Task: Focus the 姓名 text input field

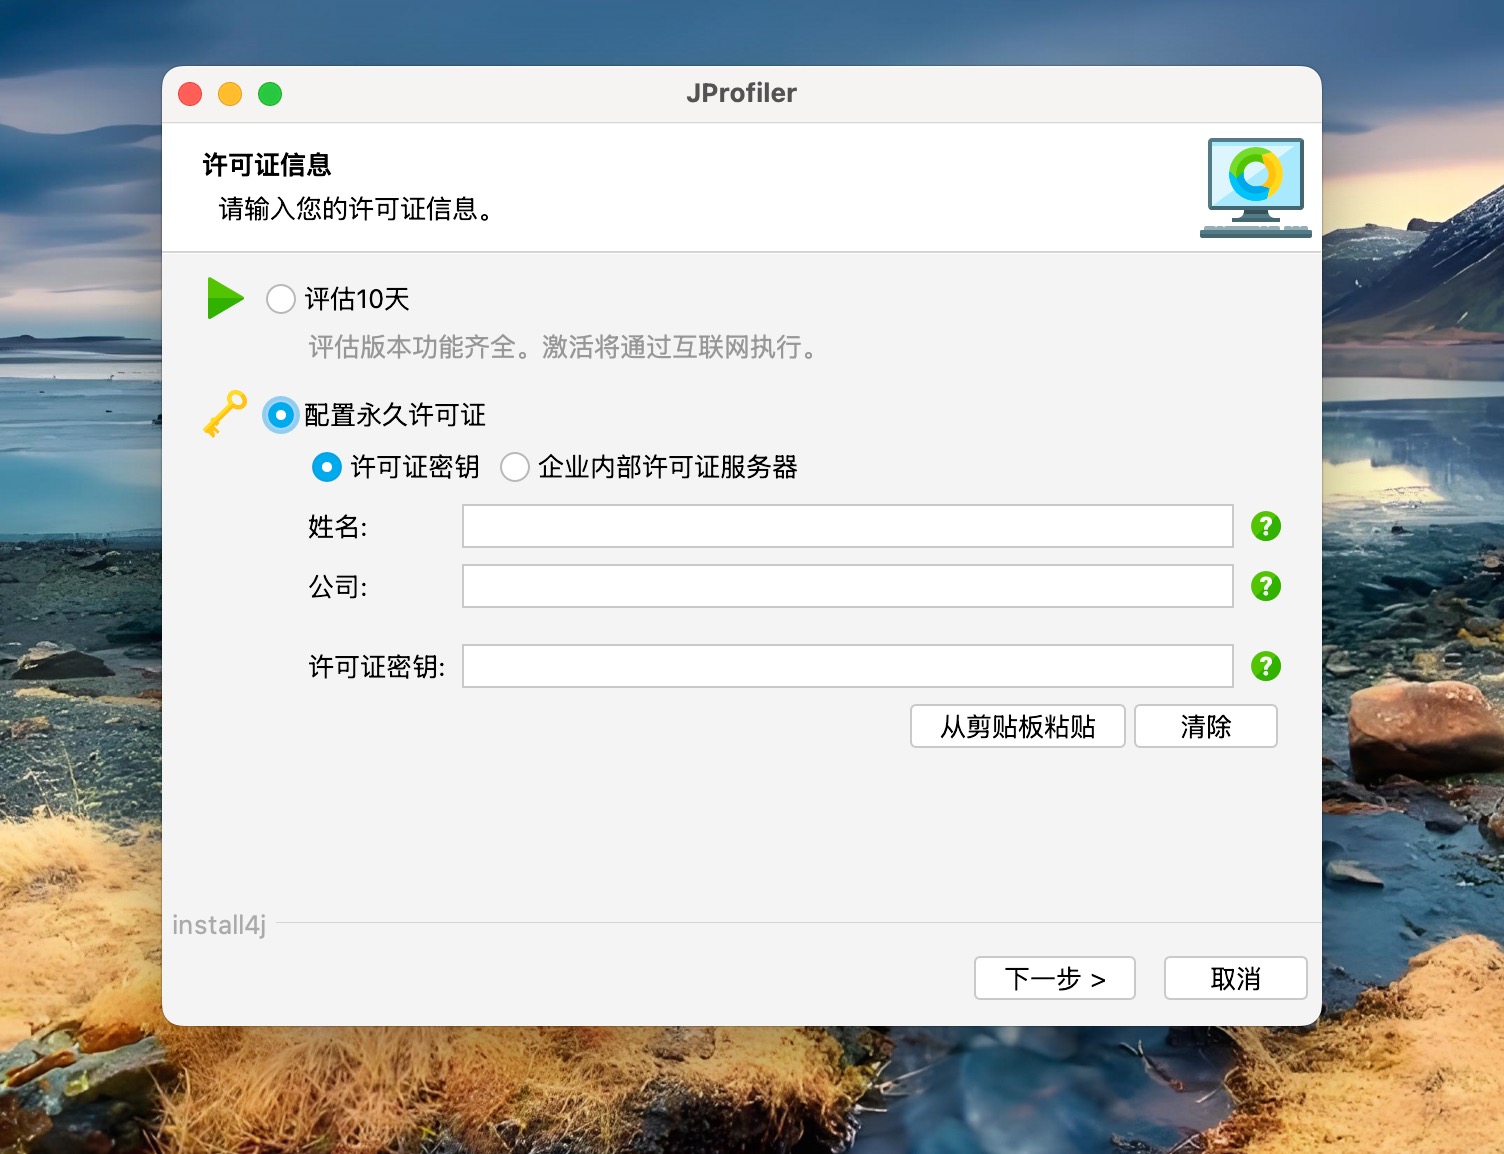Action: pos(847,526)
